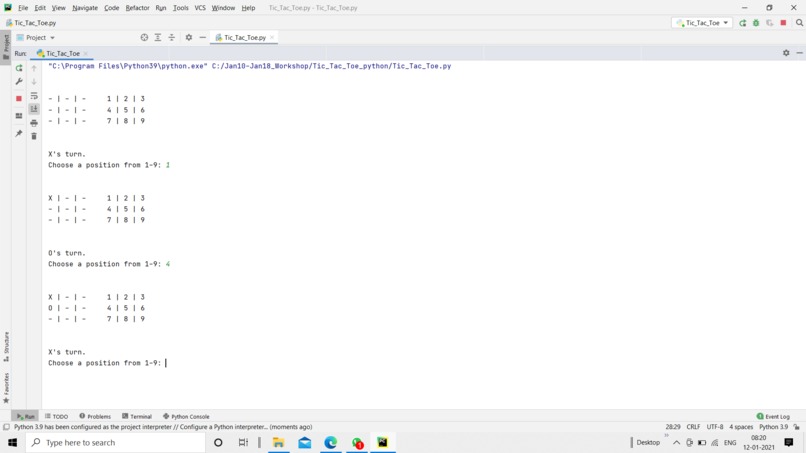Viewport: 806px width, 453px height.
Task: Open the Edit menu
Action: tap(40, 8)
